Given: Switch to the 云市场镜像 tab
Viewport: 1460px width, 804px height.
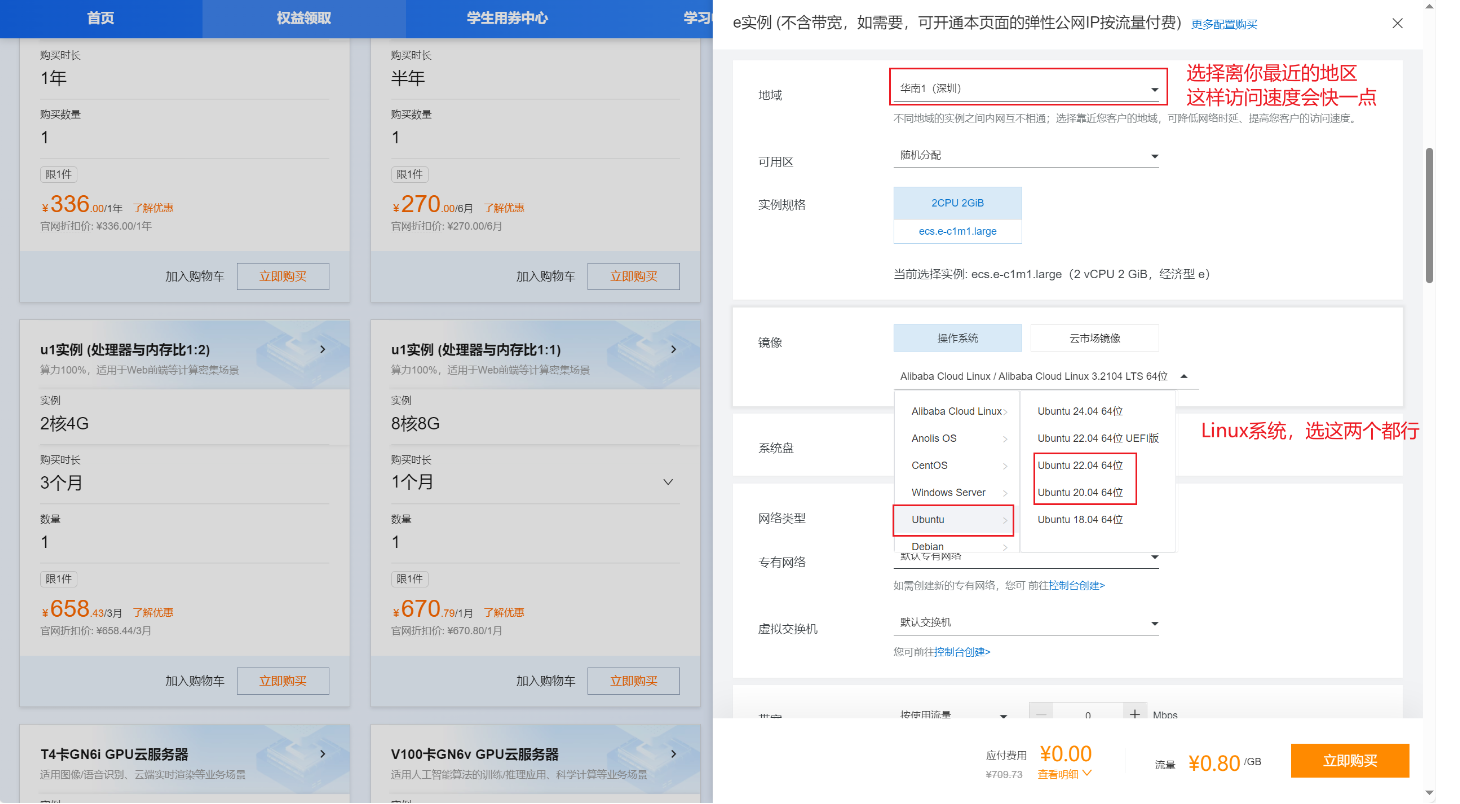Looking at the screenshot, I should point(1094,338).
